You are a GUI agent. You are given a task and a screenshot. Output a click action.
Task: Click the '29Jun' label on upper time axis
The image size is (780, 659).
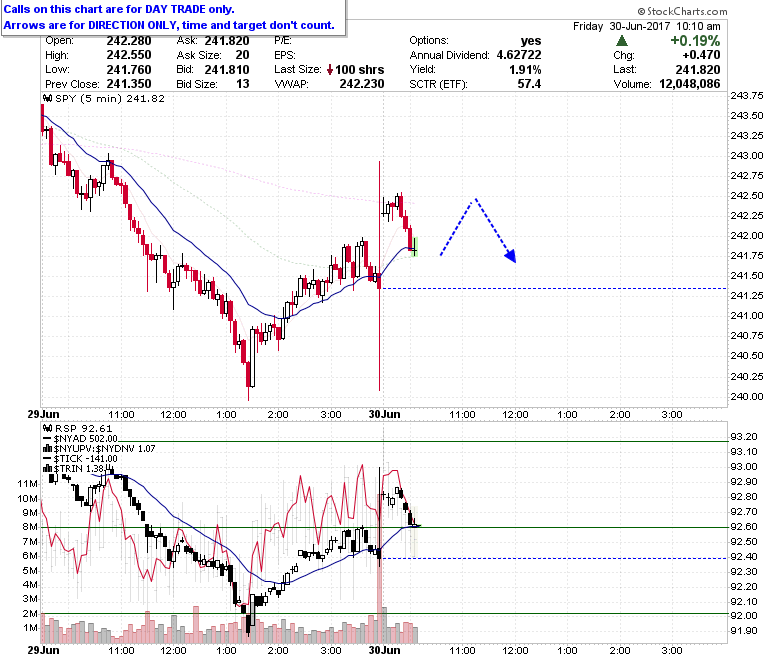point(43,414)
